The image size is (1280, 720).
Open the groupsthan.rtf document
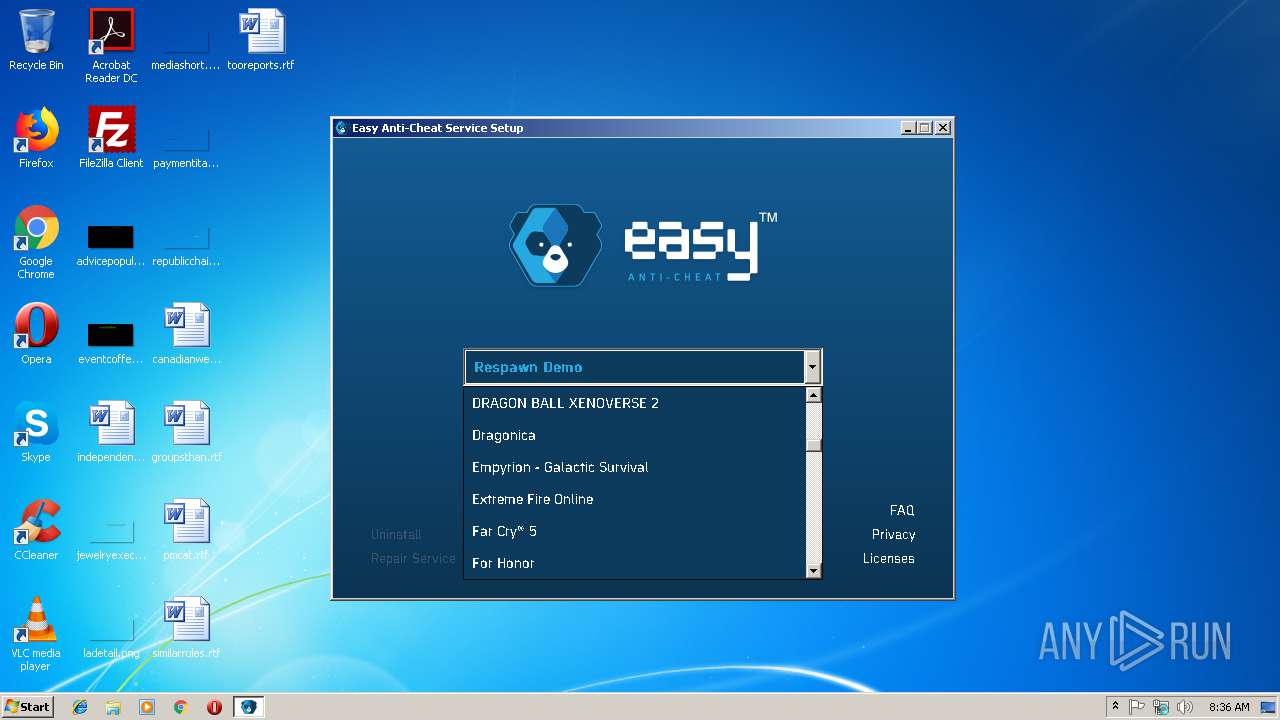tap(186, 432)
